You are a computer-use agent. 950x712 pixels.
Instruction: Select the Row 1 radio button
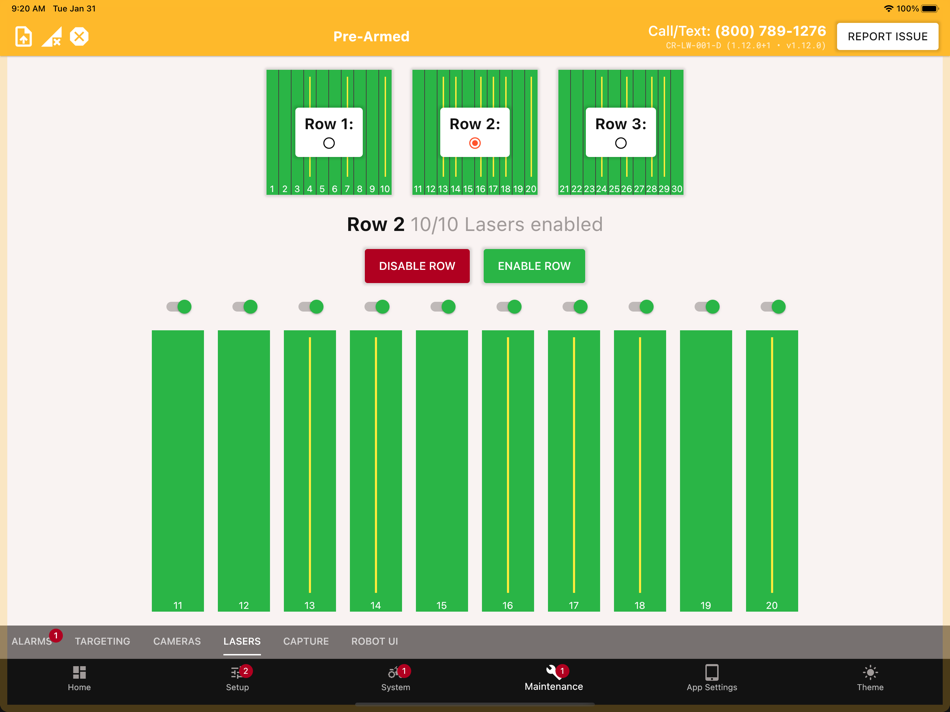pos(329,143)
